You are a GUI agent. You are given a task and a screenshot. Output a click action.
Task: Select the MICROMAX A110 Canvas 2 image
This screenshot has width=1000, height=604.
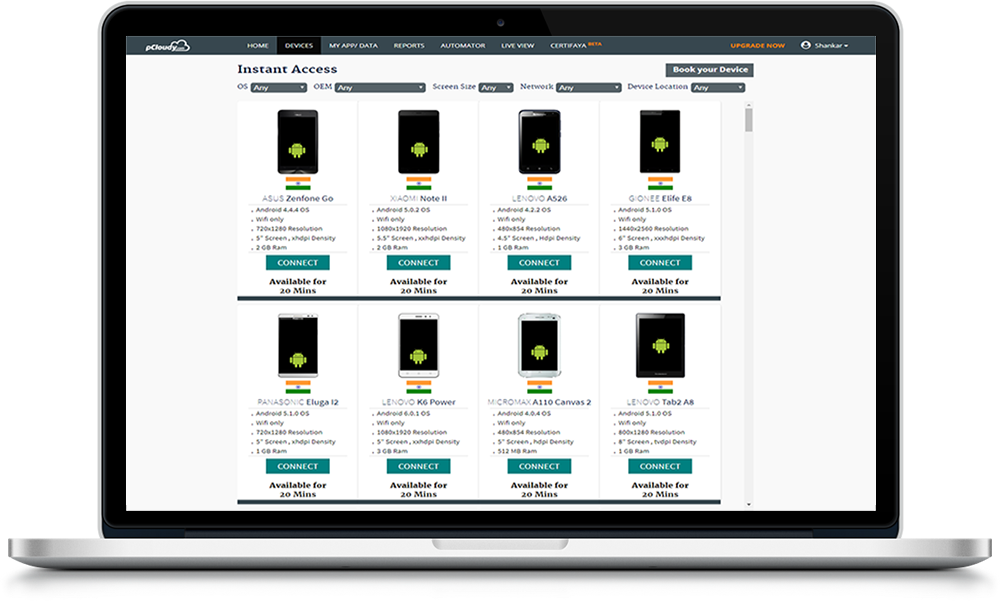tap(540, 346)
